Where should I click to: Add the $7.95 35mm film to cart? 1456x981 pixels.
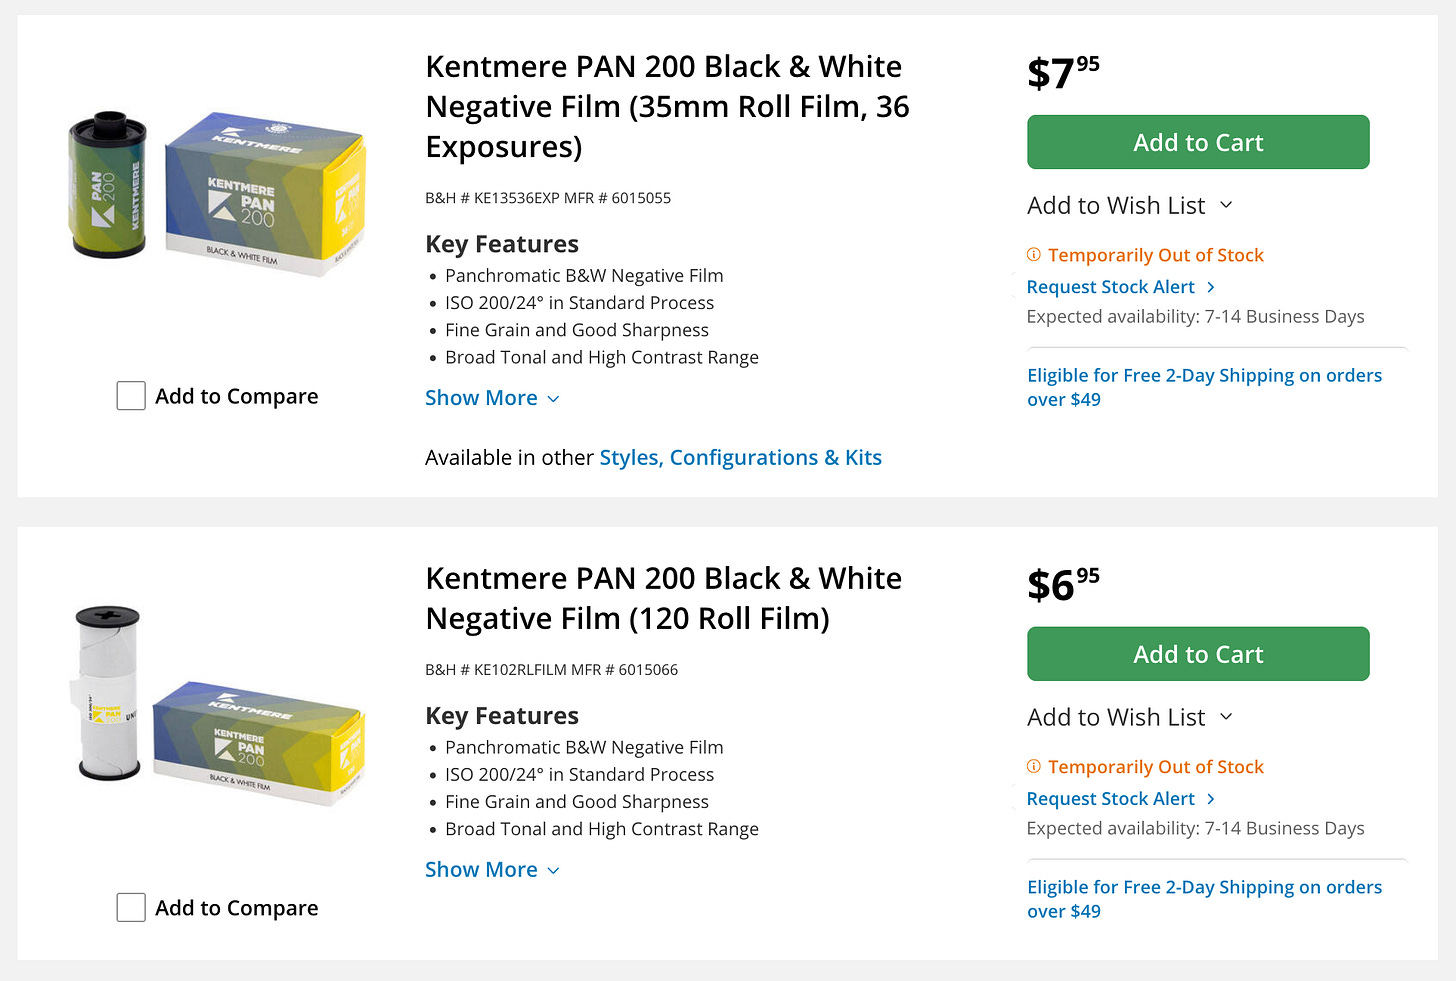(x=1198, y=142)
